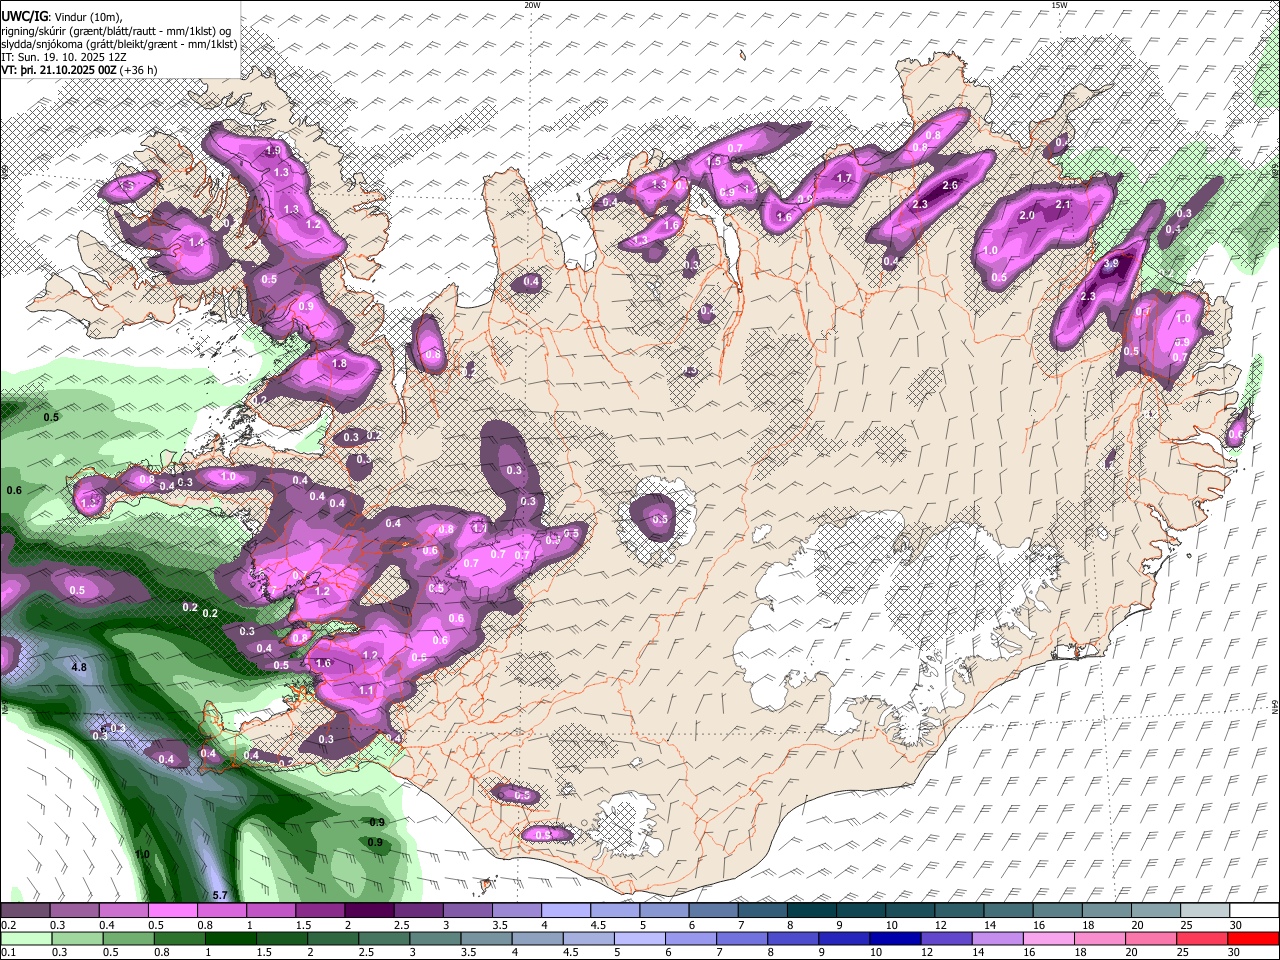Click the dark purple-grey swatch starting the snow legend
1280x960 pixels.
[x=25, y=911]
